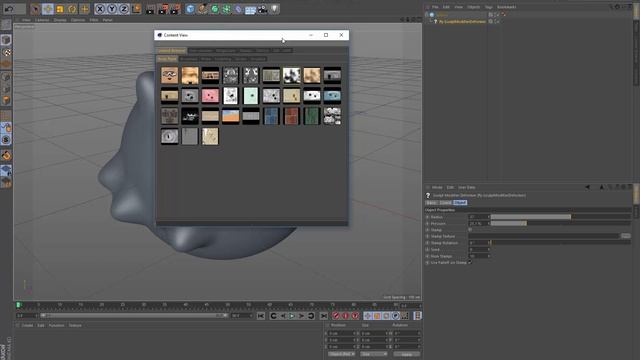Adjust the Radius slider
Image resolution: width=640 pixels, height=360 pixels.
[x=560, y=217]
